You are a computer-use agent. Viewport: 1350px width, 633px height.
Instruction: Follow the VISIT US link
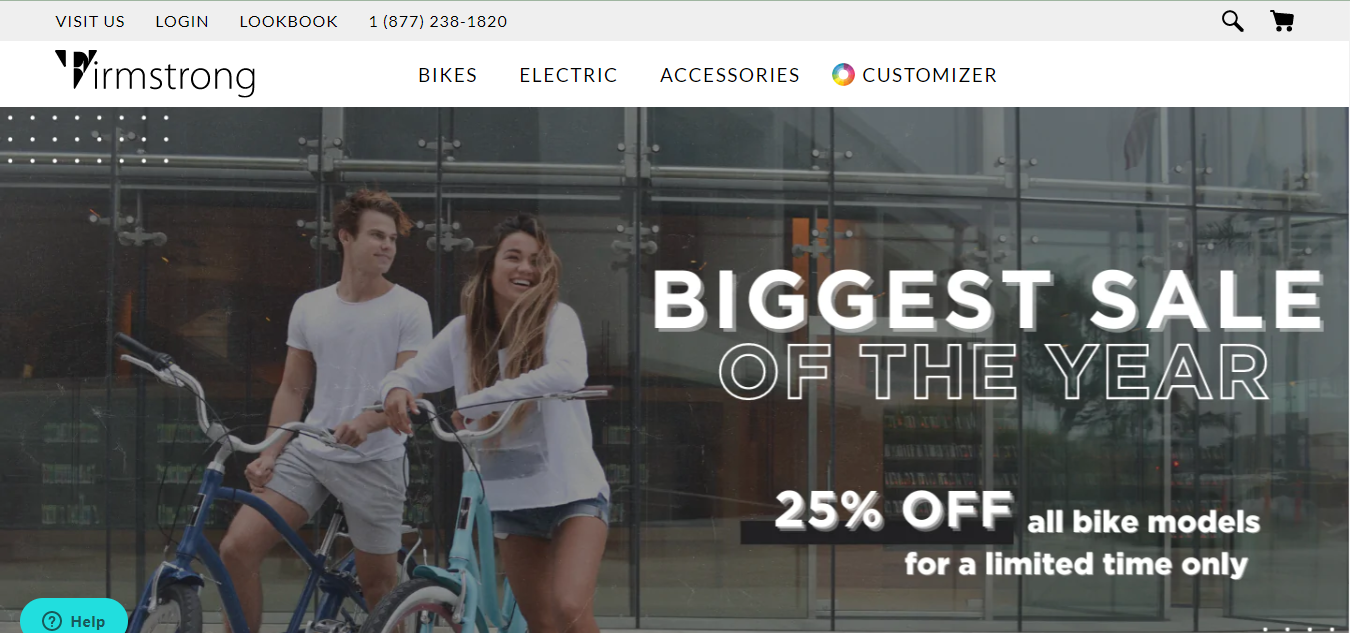pos(90,21)
